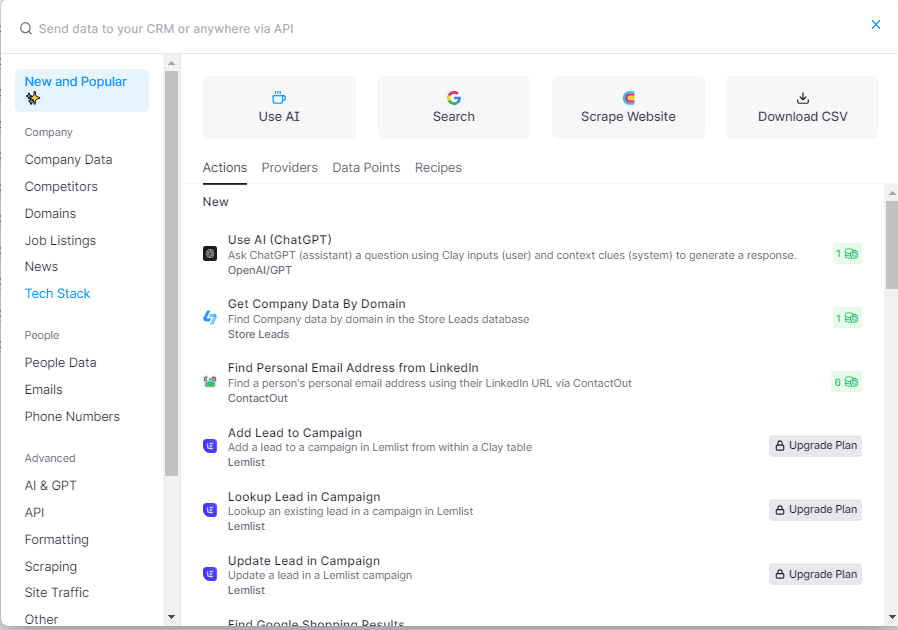The image size is (898, 630).
Task: Select the Domains category
Action: click(x=50, y=214)
